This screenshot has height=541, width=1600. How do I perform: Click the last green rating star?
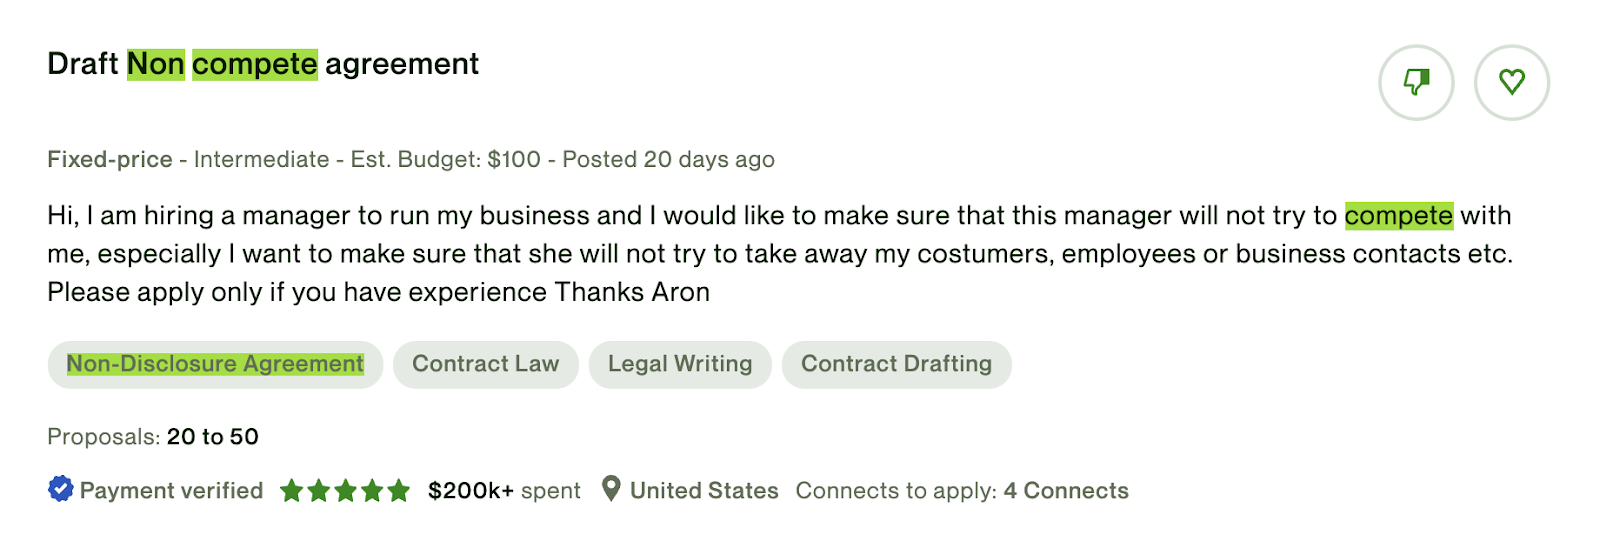[399, 490]
